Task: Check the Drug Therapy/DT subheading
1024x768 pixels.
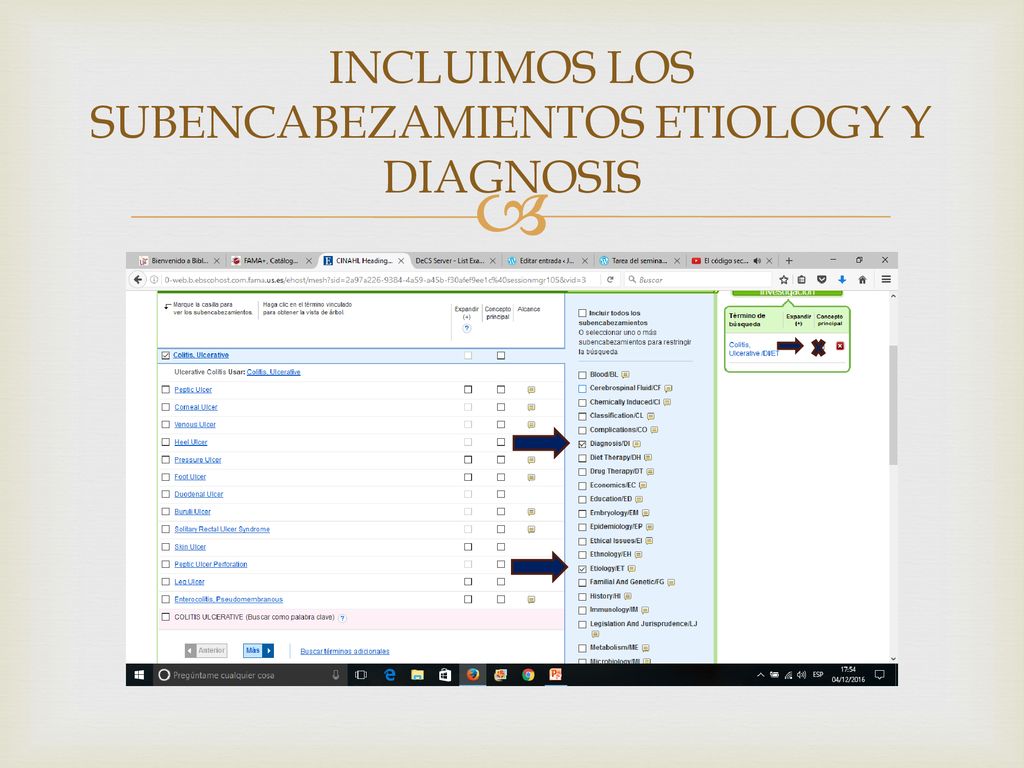Action: 582,472
